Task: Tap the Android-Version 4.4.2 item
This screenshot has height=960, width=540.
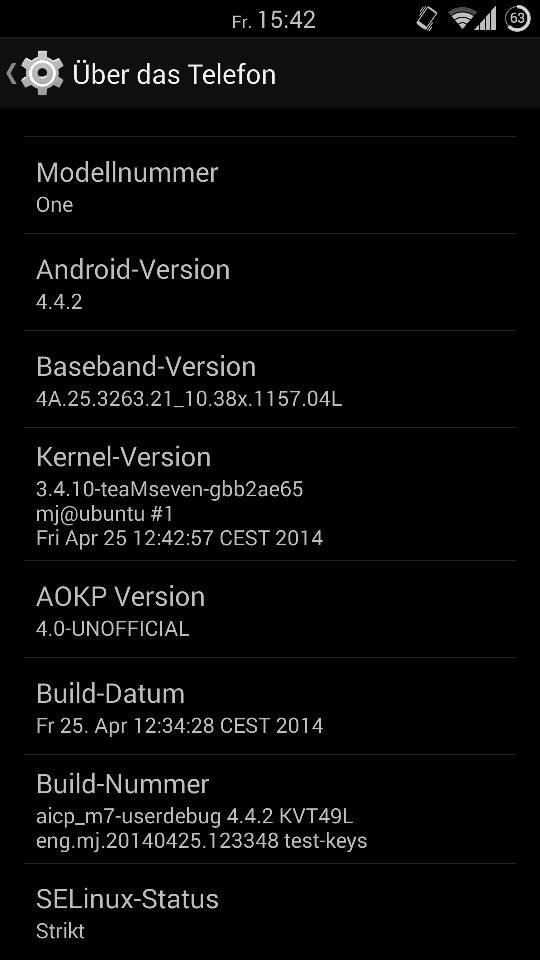Action: [270, 282]
